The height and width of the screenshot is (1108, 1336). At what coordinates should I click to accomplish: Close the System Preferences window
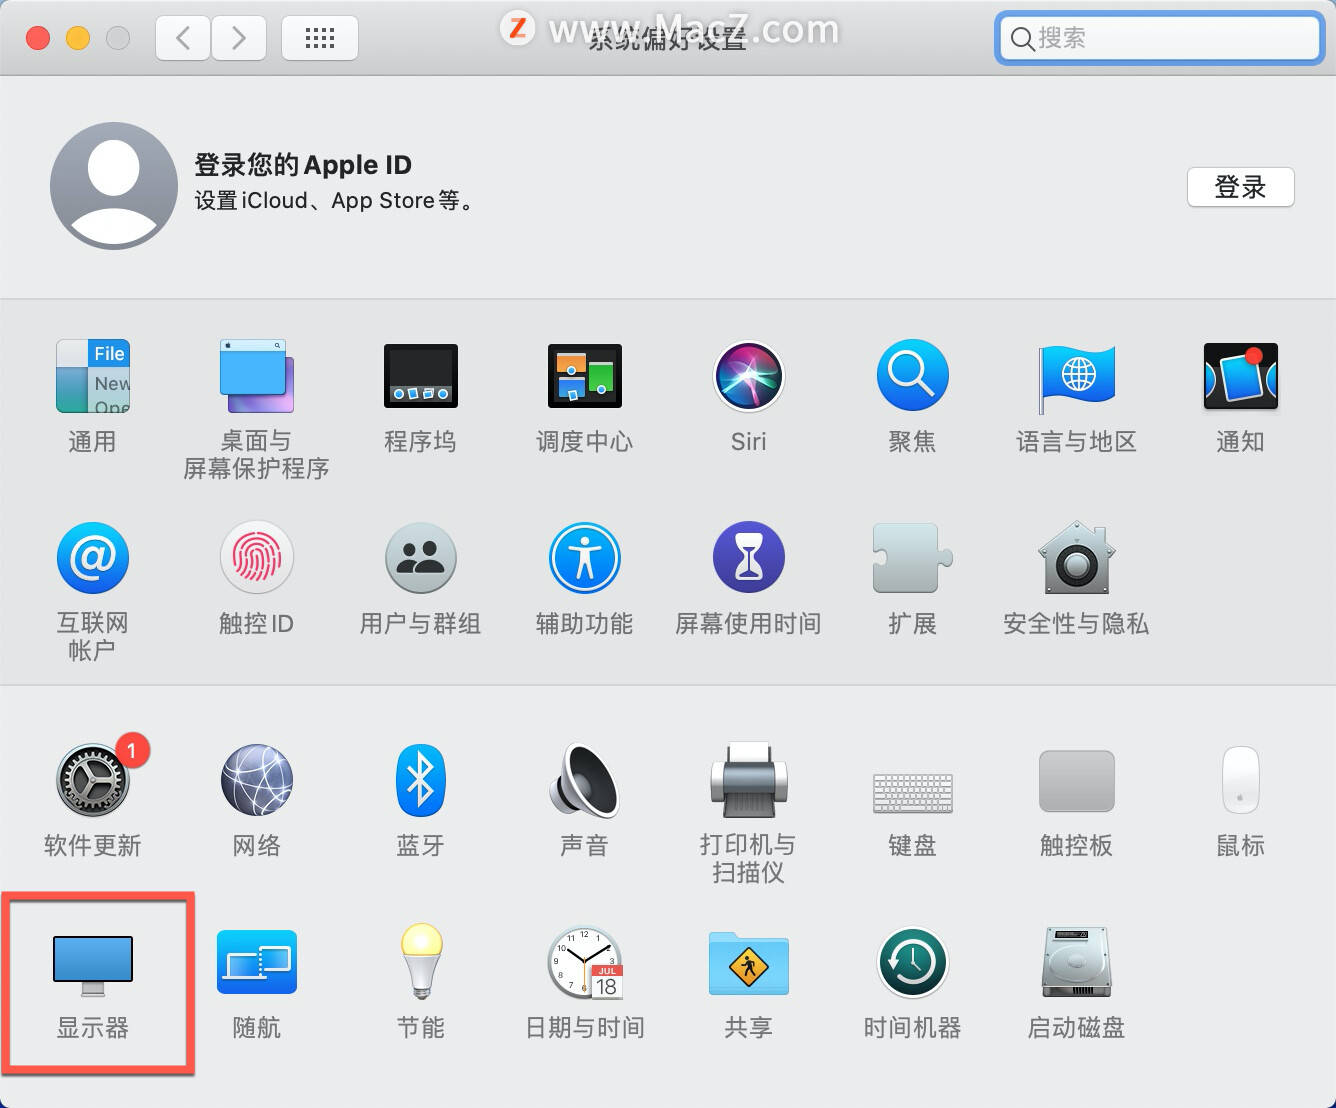tap(38, 38)
